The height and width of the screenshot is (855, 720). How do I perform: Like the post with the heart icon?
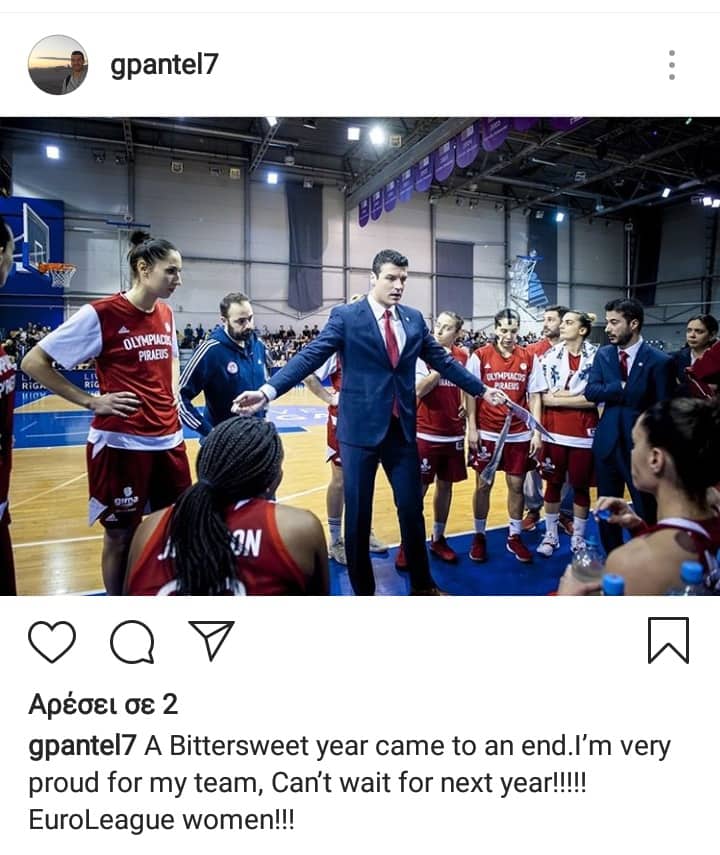[x=52, y=641]
